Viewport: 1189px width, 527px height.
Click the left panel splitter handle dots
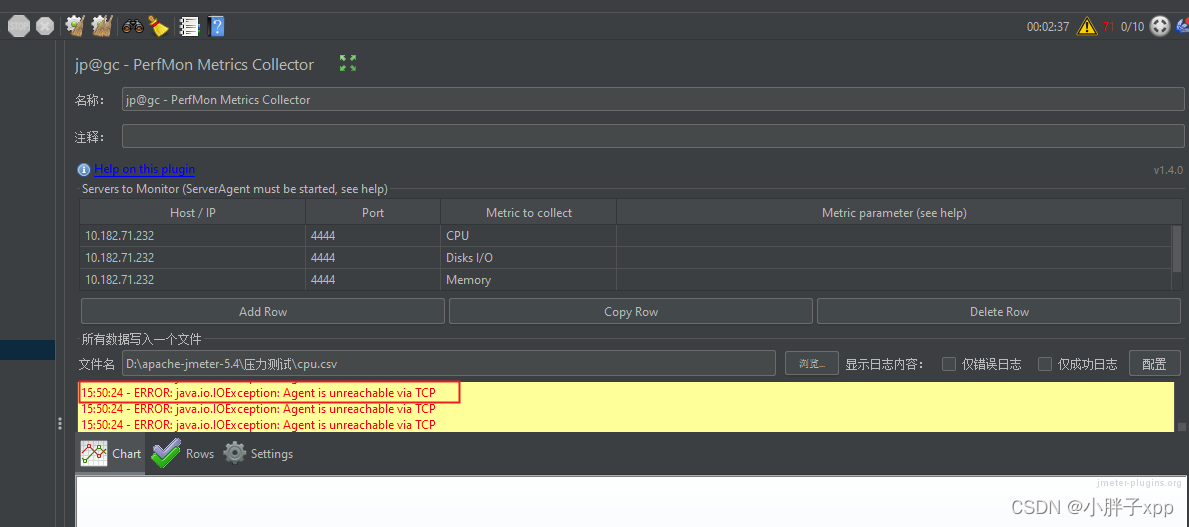click(60, 425)
